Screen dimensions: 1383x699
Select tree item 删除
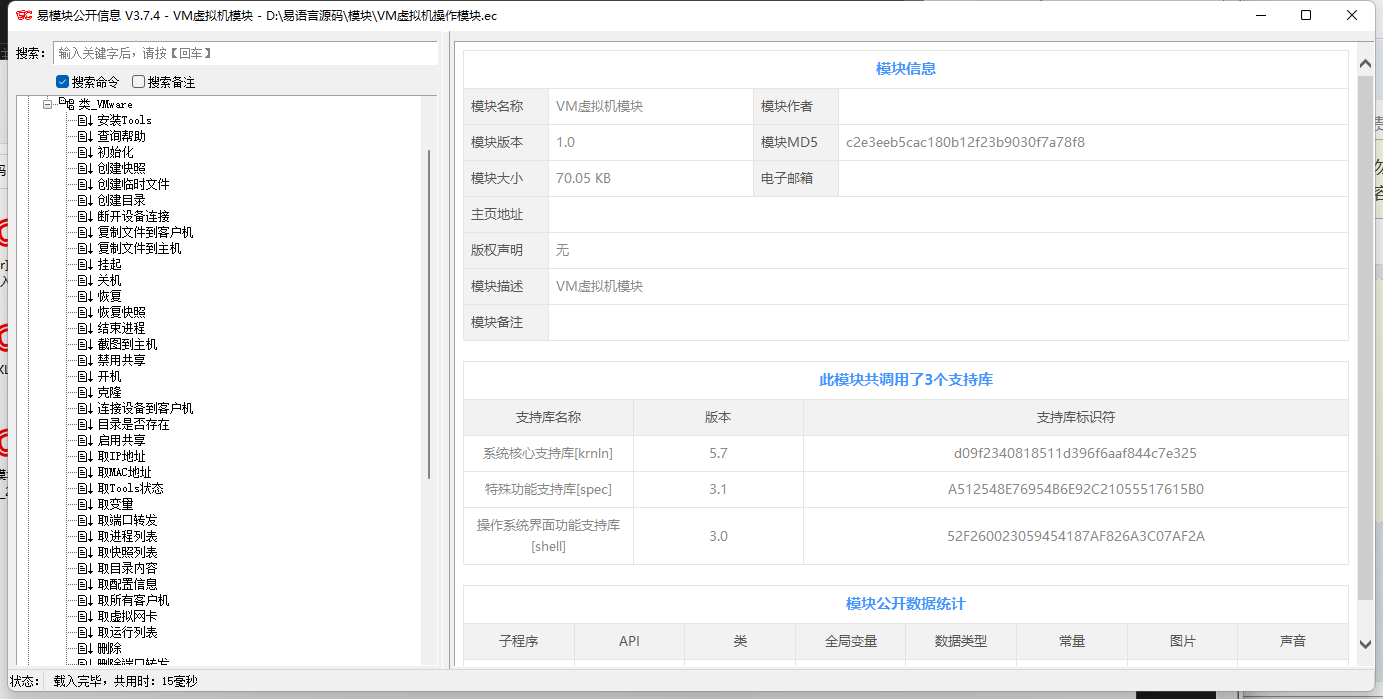[109, 648]
